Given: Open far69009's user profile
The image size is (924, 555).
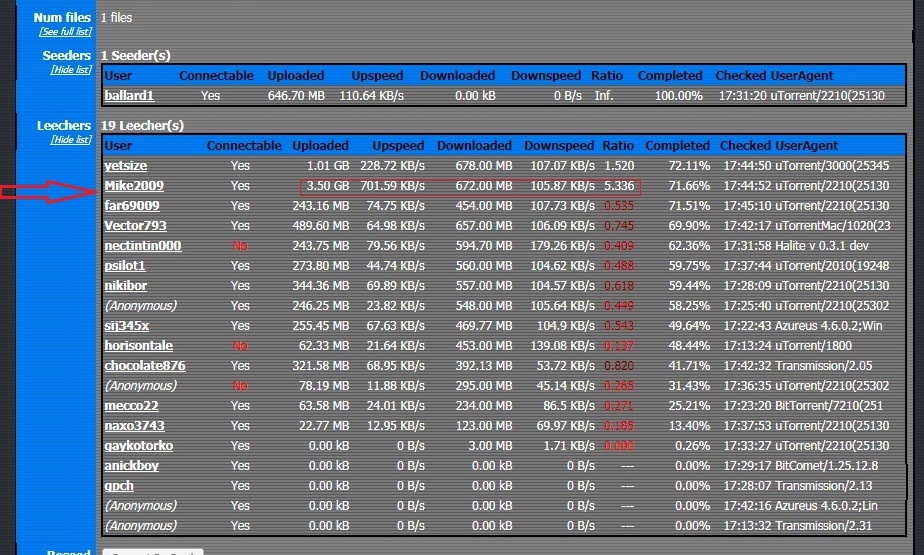Looking at the screenshot, I should (x=131, y=206).
